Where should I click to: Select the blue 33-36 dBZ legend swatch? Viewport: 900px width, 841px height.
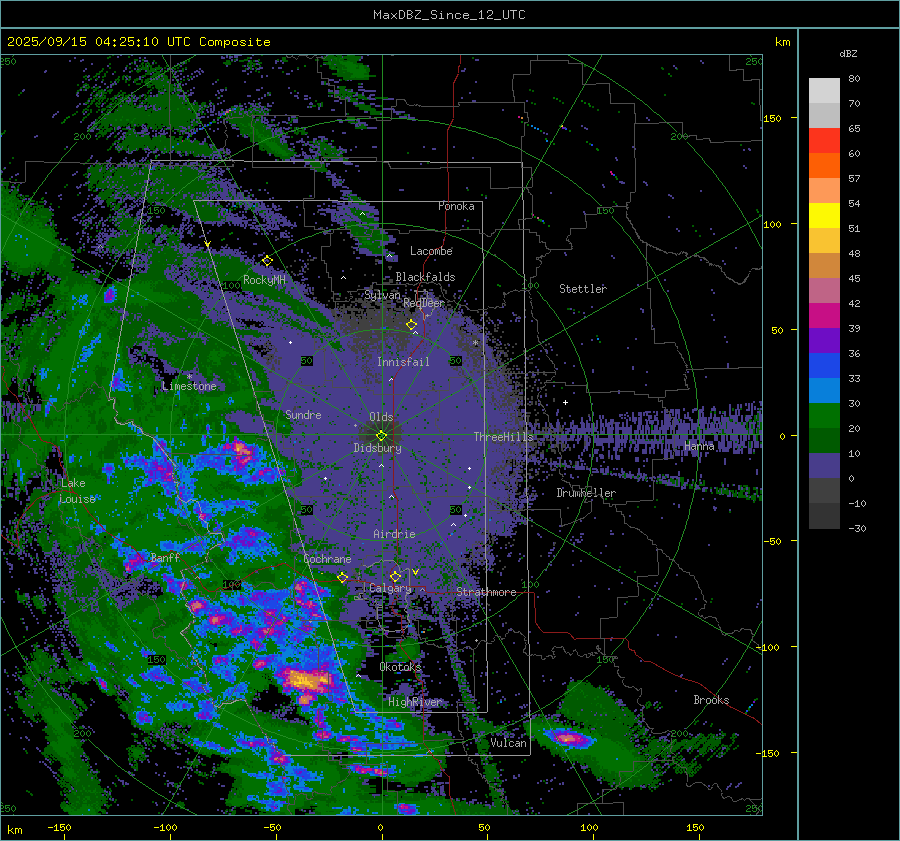click(x=824, y=366)
